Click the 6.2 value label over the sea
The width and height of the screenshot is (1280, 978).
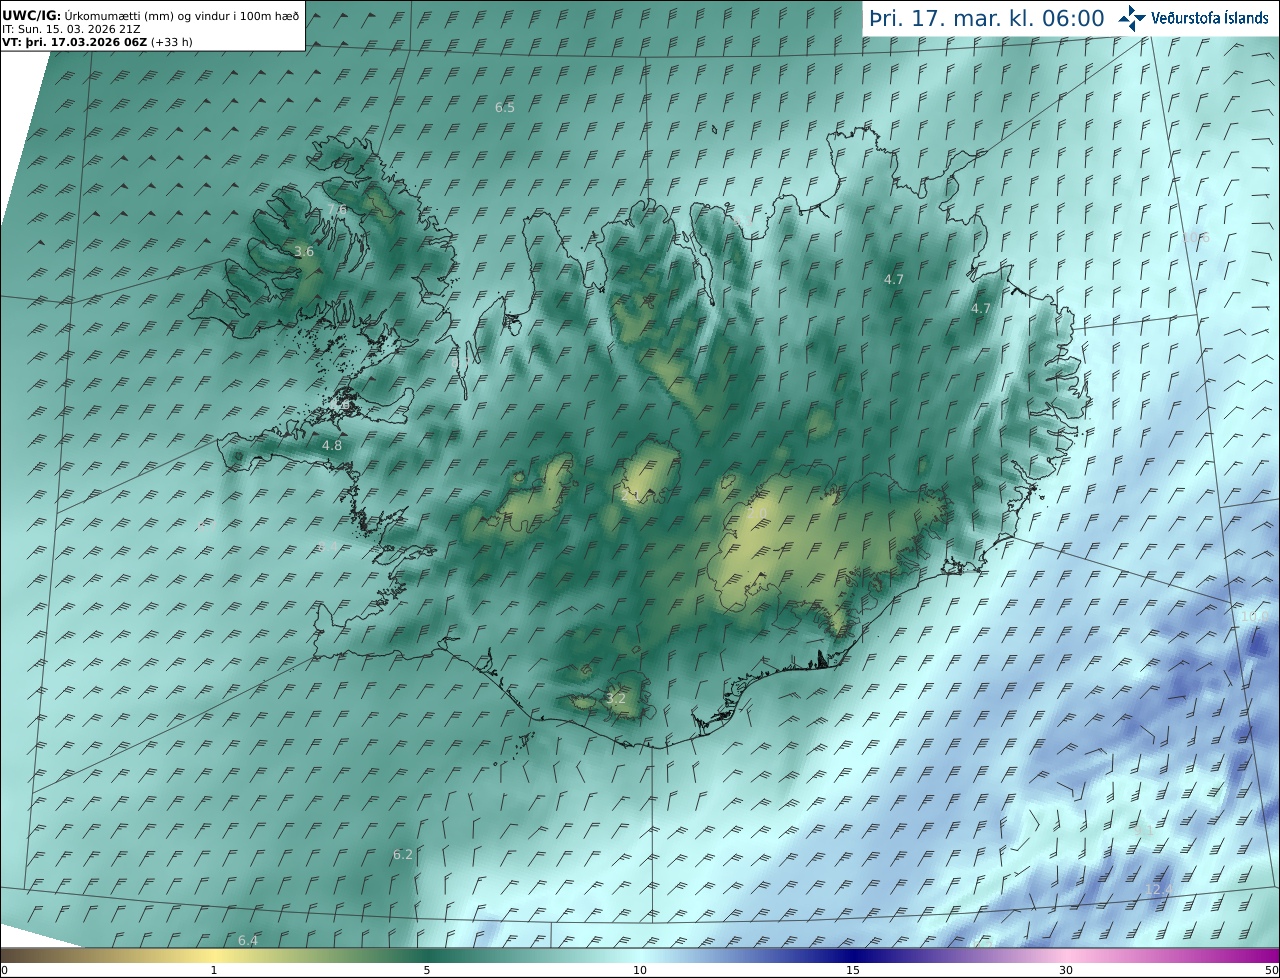coord(403,854)
